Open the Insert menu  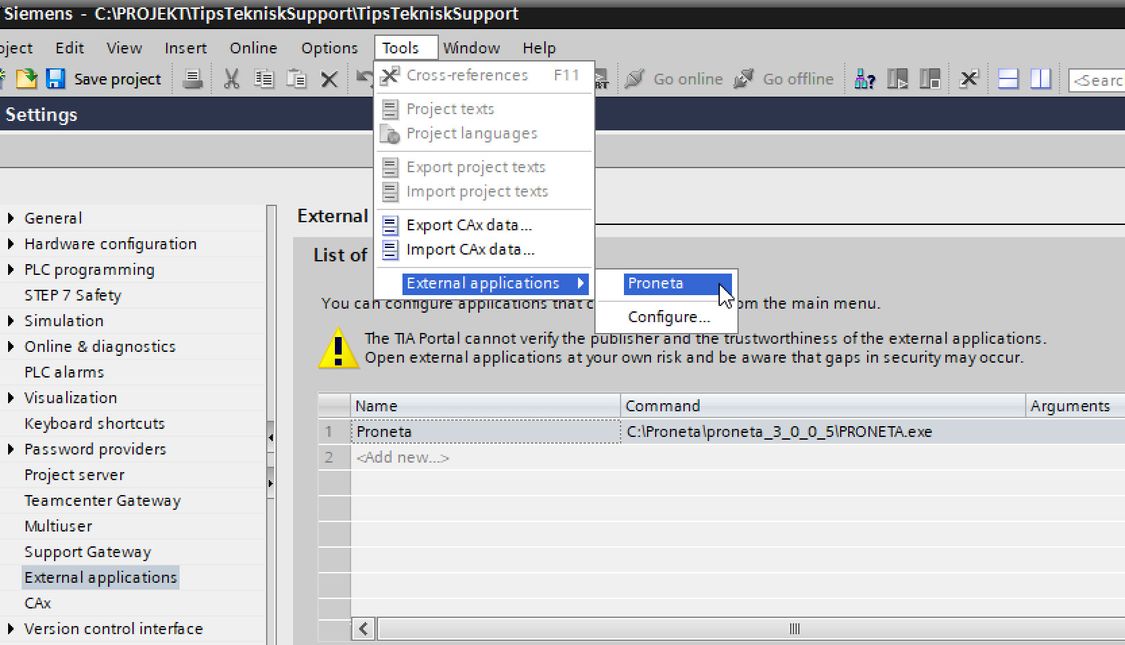(x=186, y=48)
